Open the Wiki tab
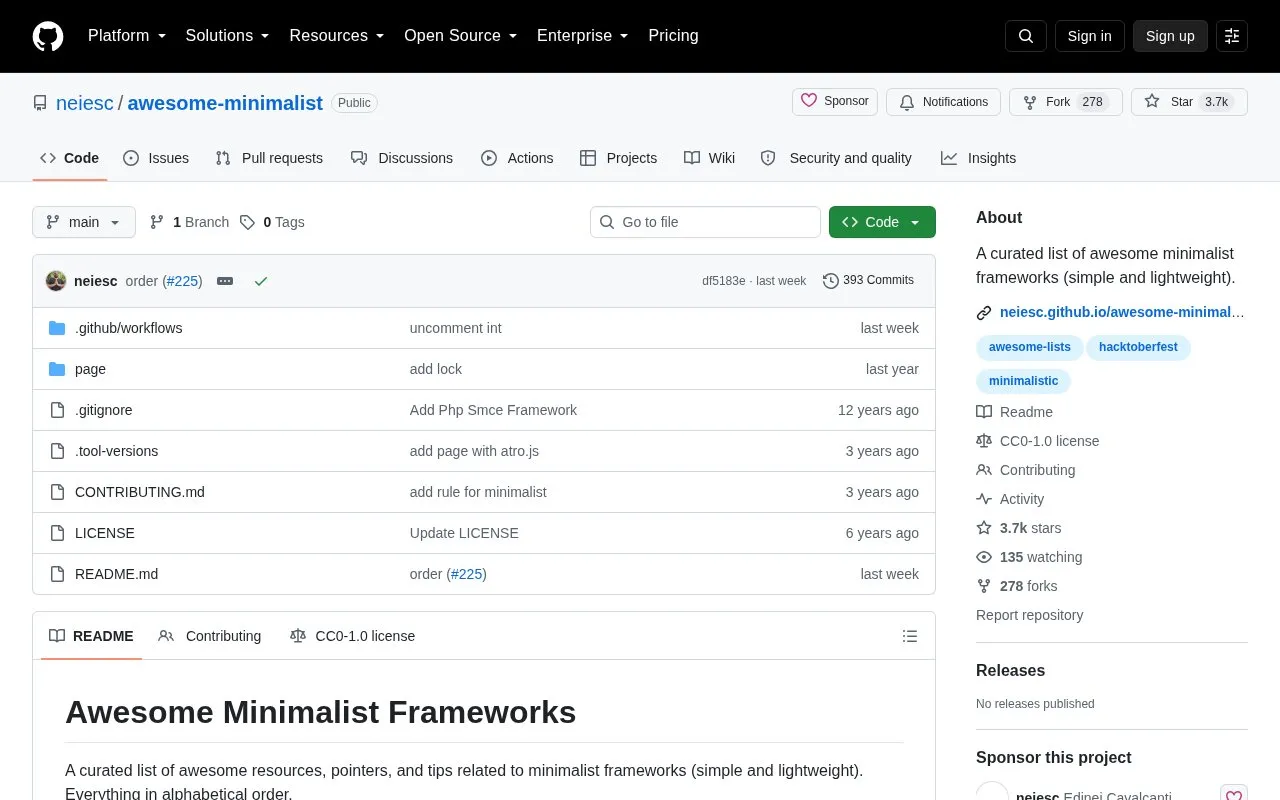Image resolution: width=1280 pixels, height=800 pixels. click(x=710, y=158)
